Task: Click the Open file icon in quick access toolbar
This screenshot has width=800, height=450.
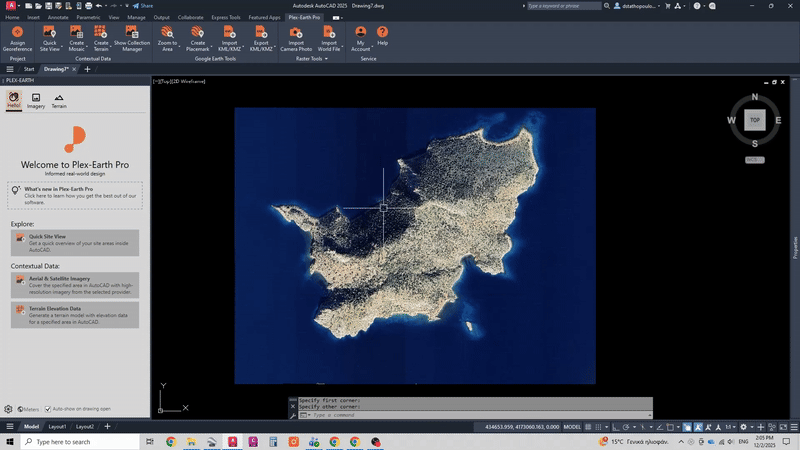Action: pyautogui.click(x=38, y=6)
